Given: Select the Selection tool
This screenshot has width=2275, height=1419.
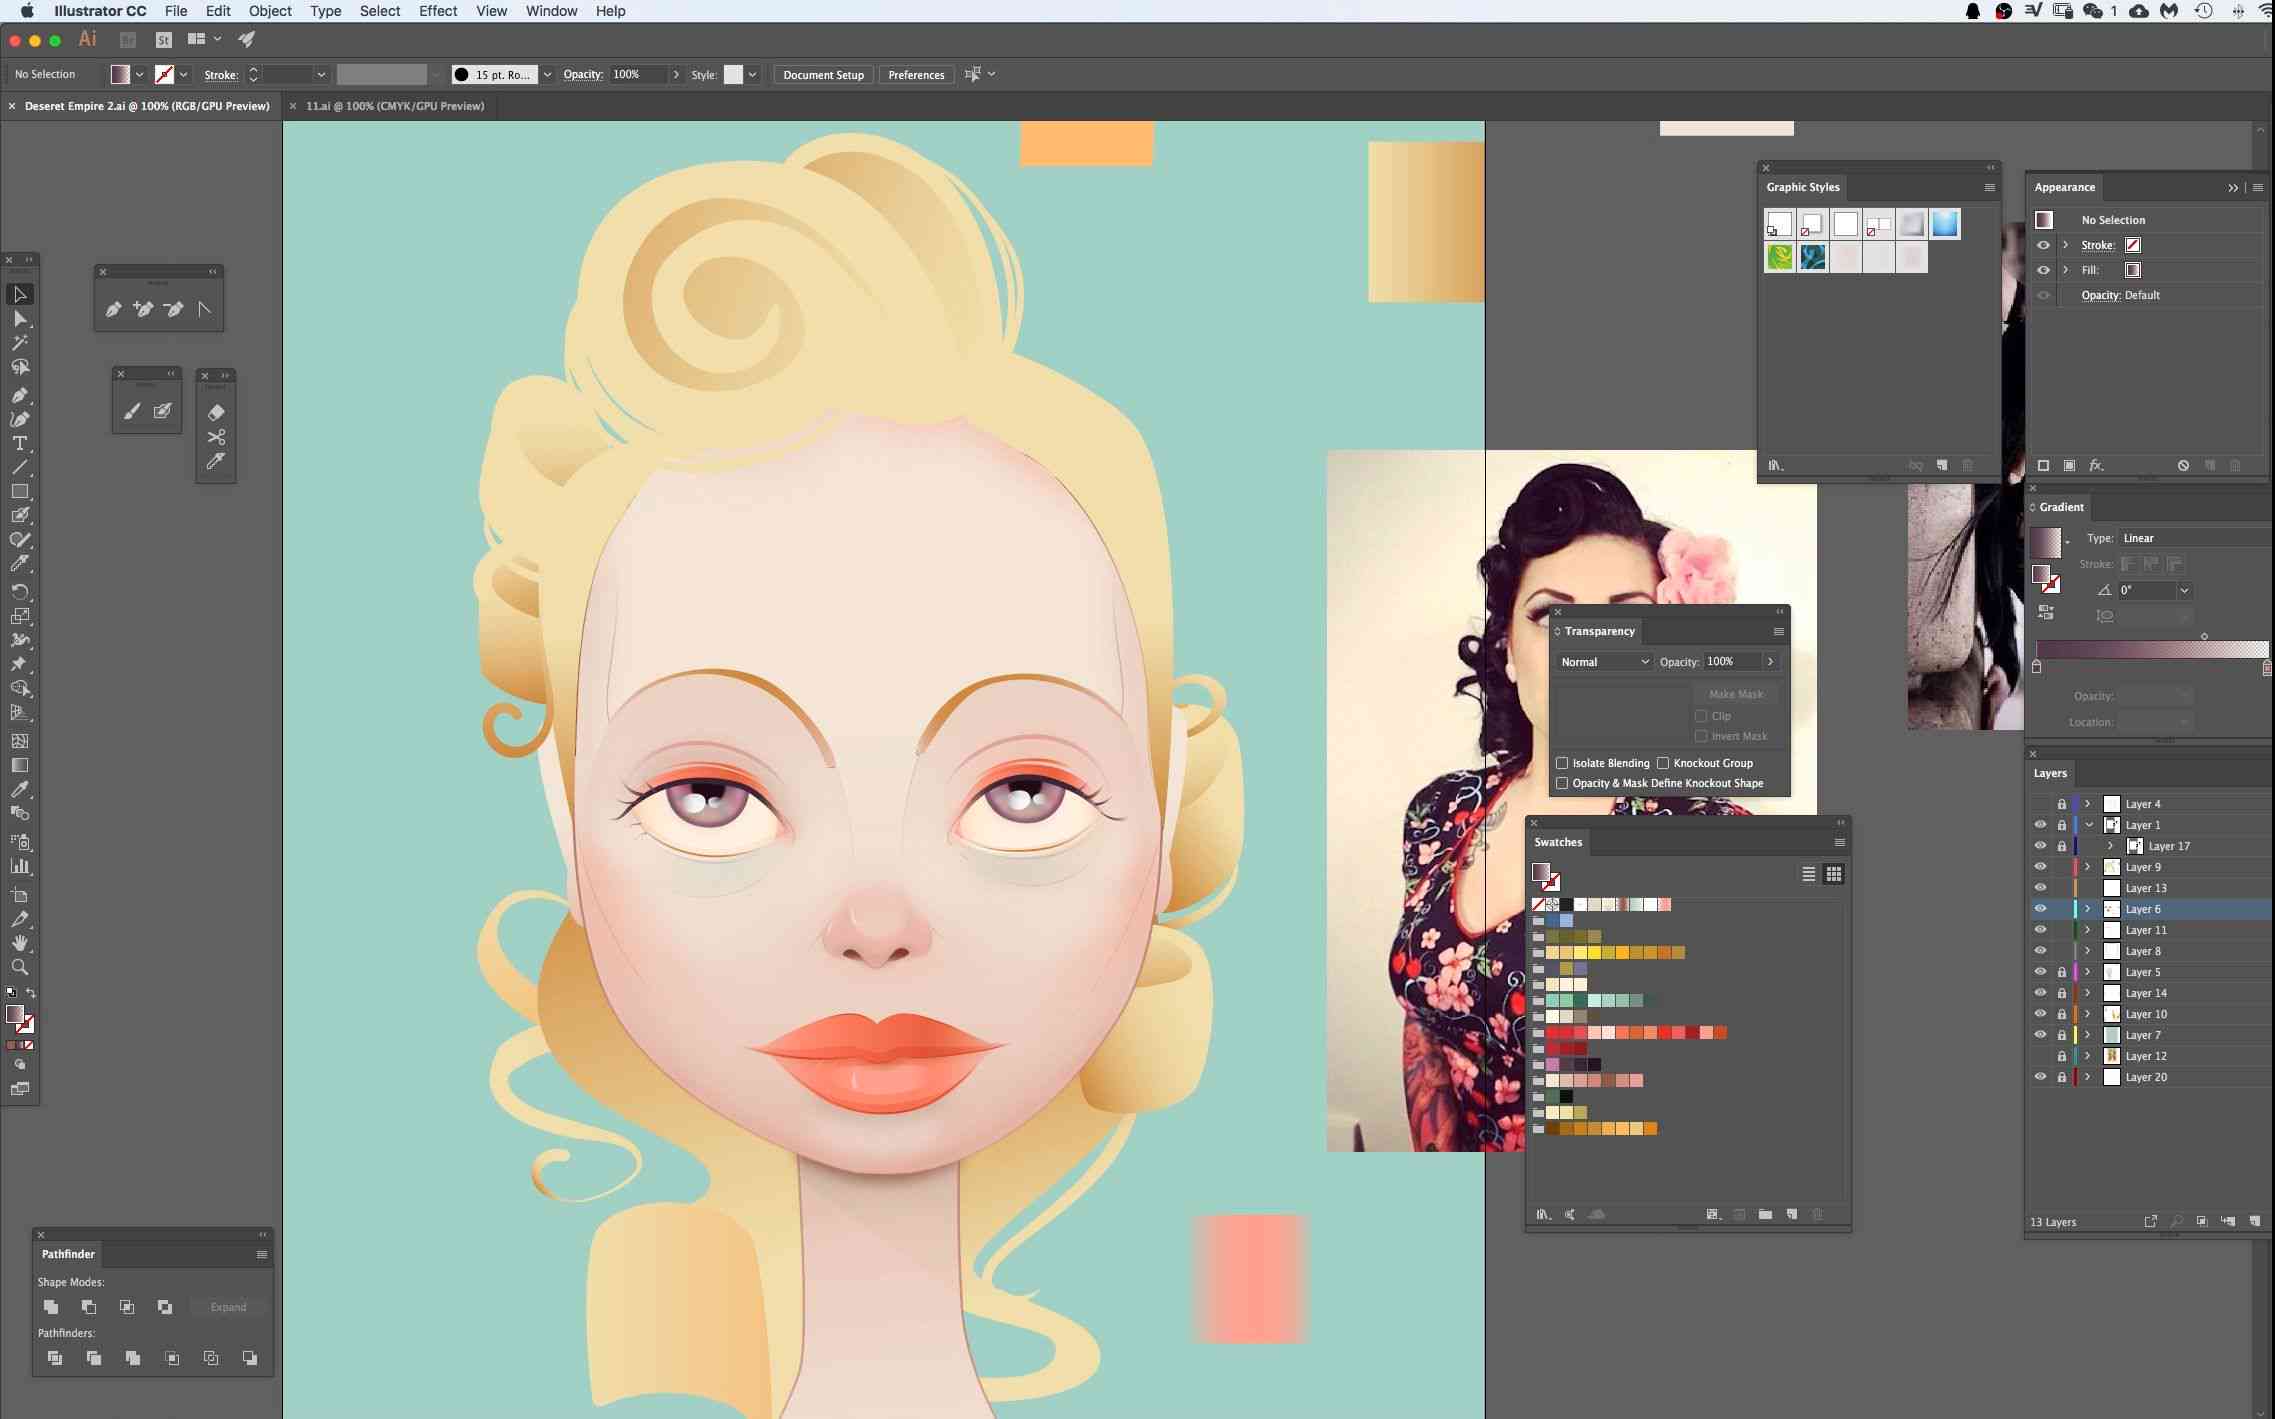Looking at the screenshot, I should [x=21, y=294].
